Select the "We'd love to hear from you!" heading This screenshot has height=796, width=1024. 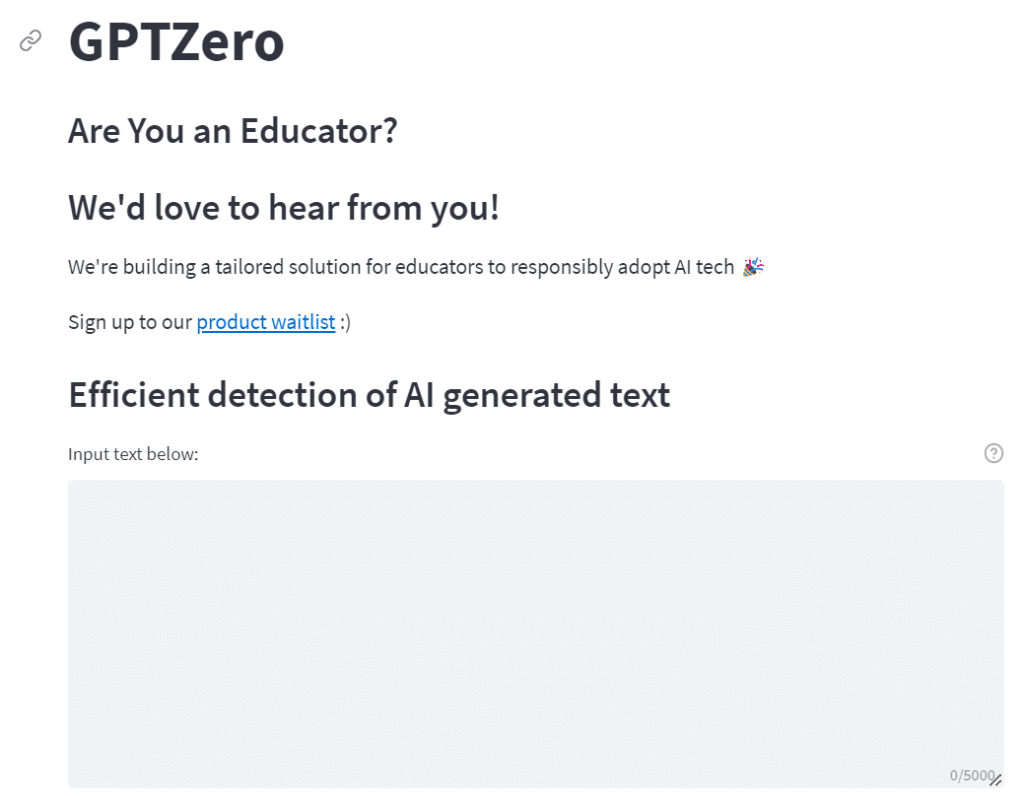tap(283, 208)
